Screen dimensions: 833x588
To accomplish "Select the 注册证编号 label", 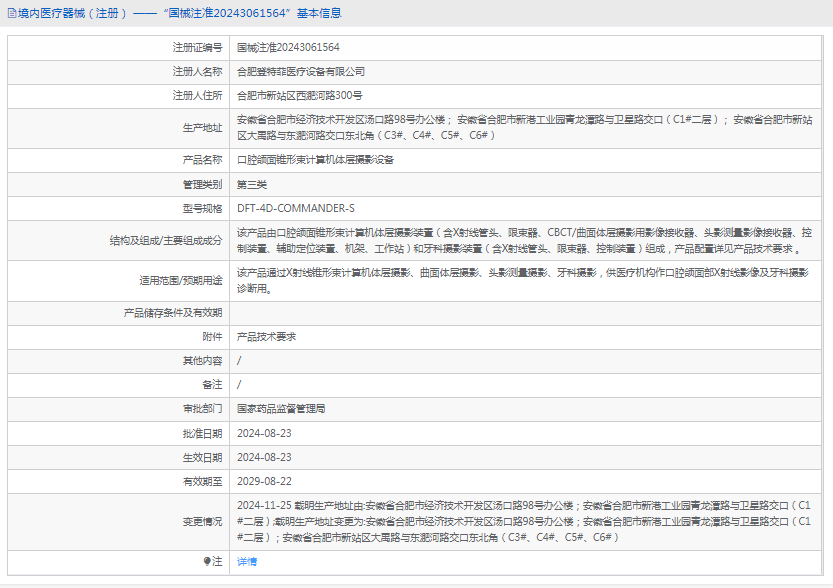I will tap(197, 48).
